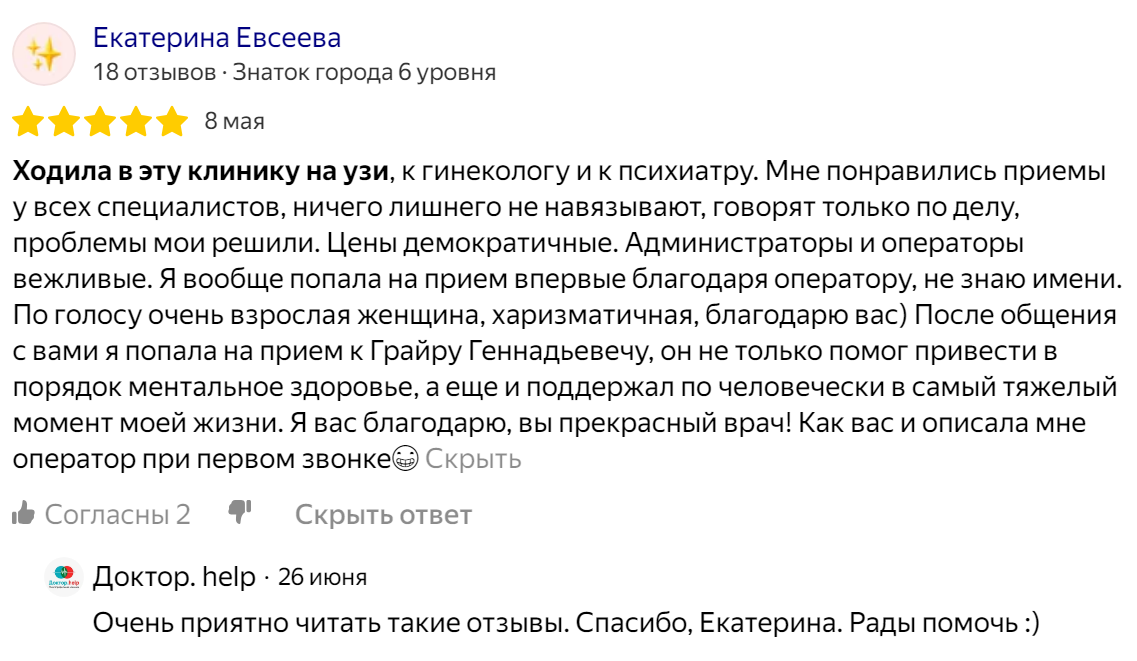Click the fifth rating star

[172, 122]
